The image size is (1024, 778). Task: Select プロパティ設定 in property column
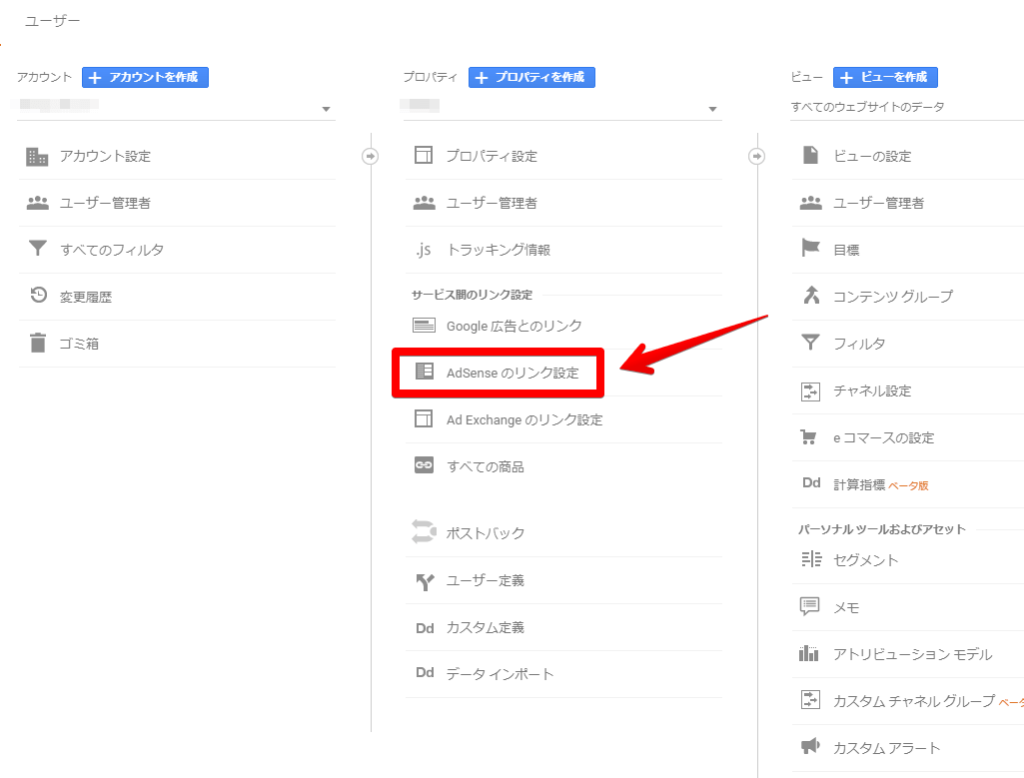point(491,156)
